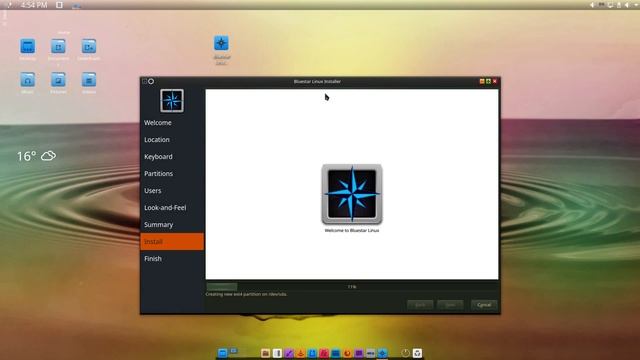The height and width of the screenshot is (360, 640).
Task: Click the circular pin button in installer titlebar
Action: [x=151, y=82]
